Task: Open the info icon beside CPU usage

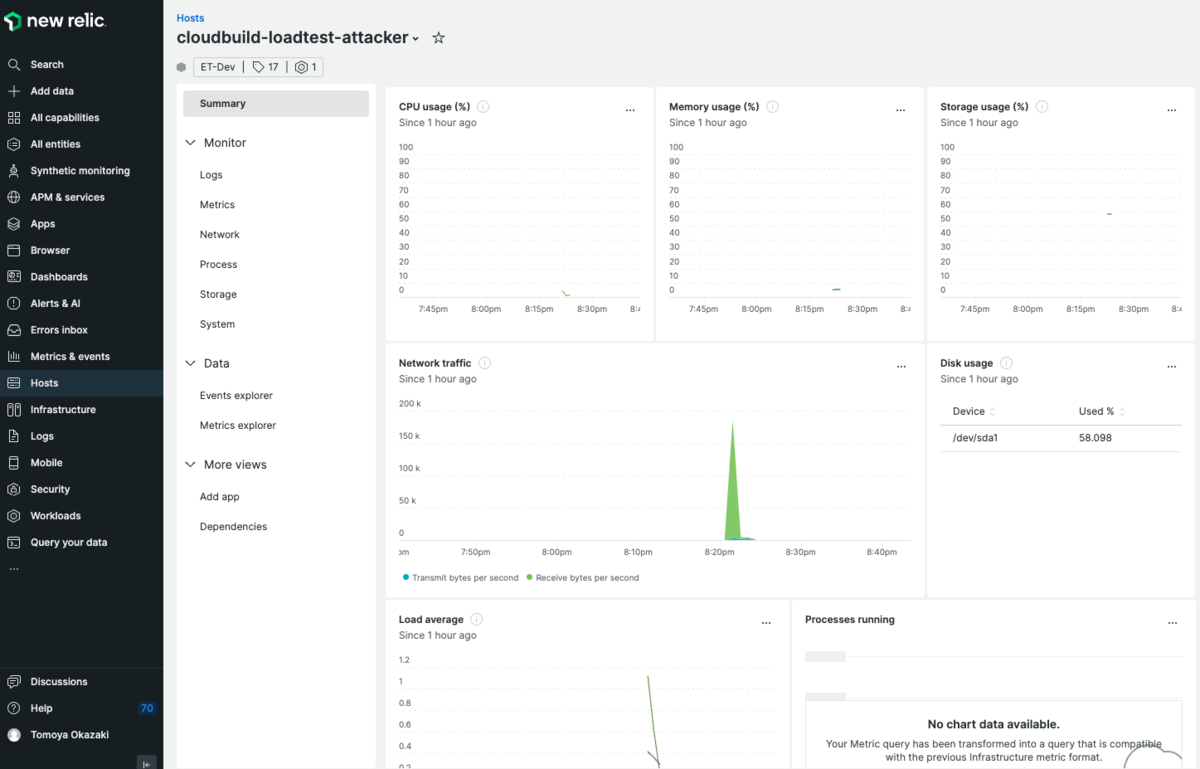Action: pos(483,107)
